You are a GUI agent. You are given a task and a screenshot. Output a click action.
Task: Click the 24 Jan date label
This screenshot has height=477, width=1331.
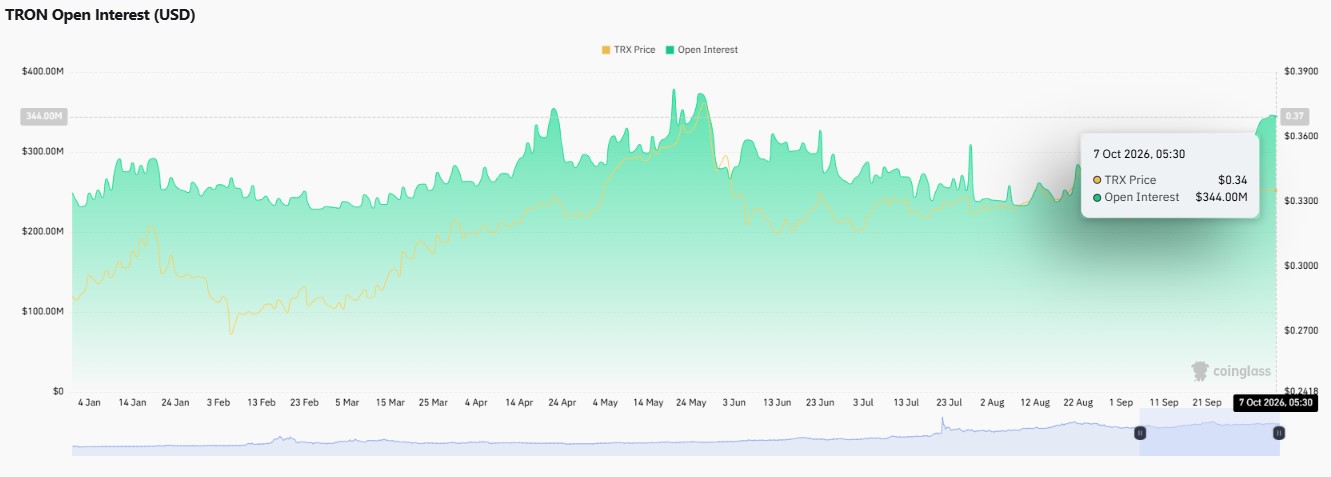tap(175, 402)
